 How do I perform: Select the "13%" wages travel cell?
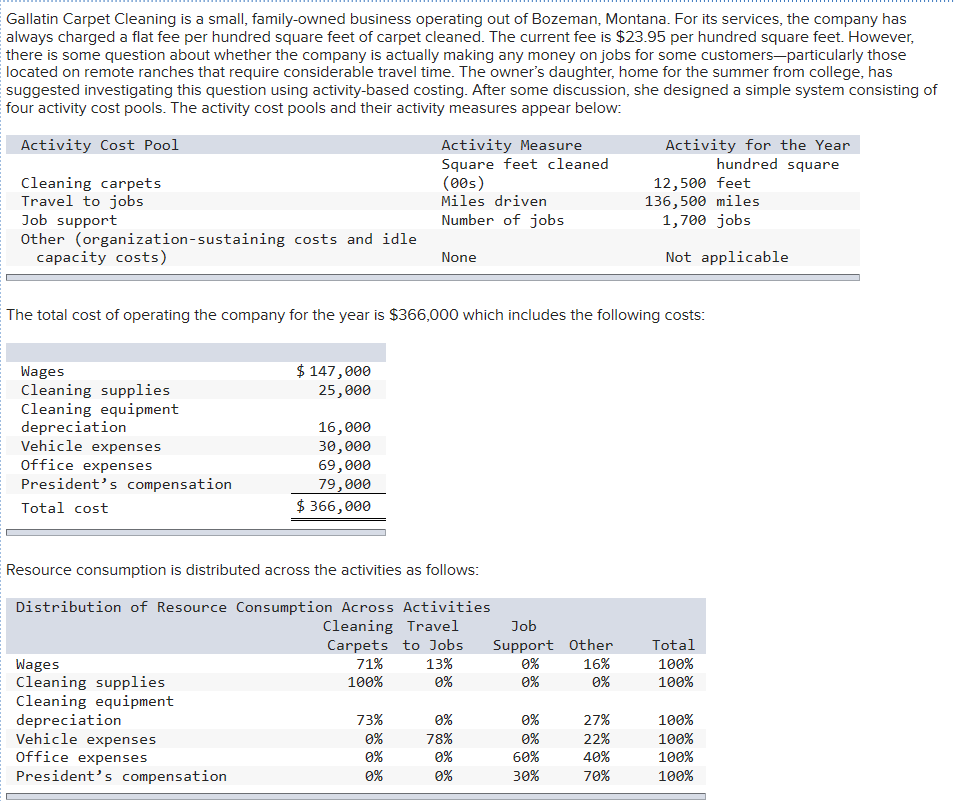point(439,664)
